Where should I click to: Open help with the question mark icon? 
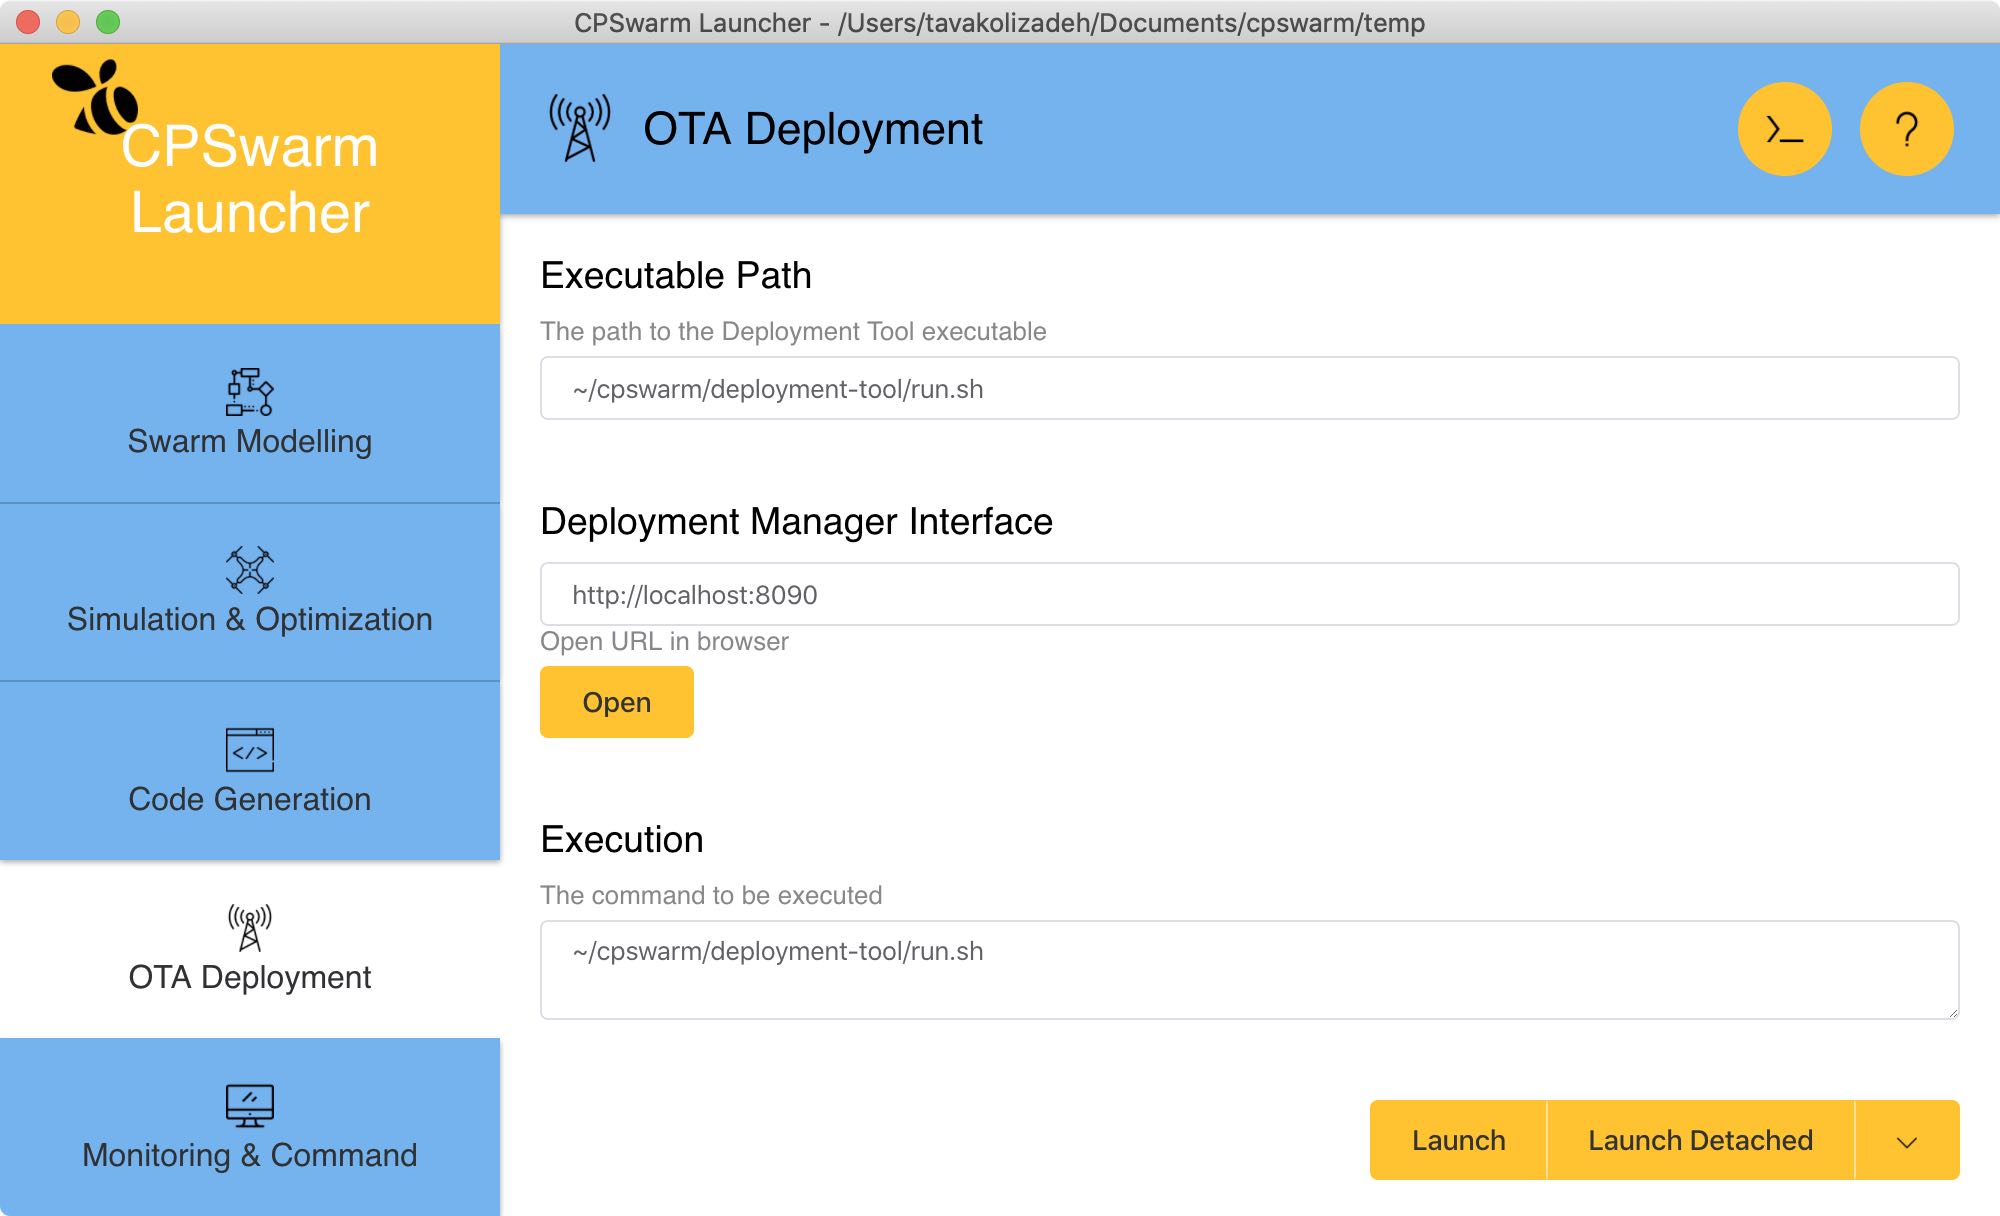pos(1906,129)
